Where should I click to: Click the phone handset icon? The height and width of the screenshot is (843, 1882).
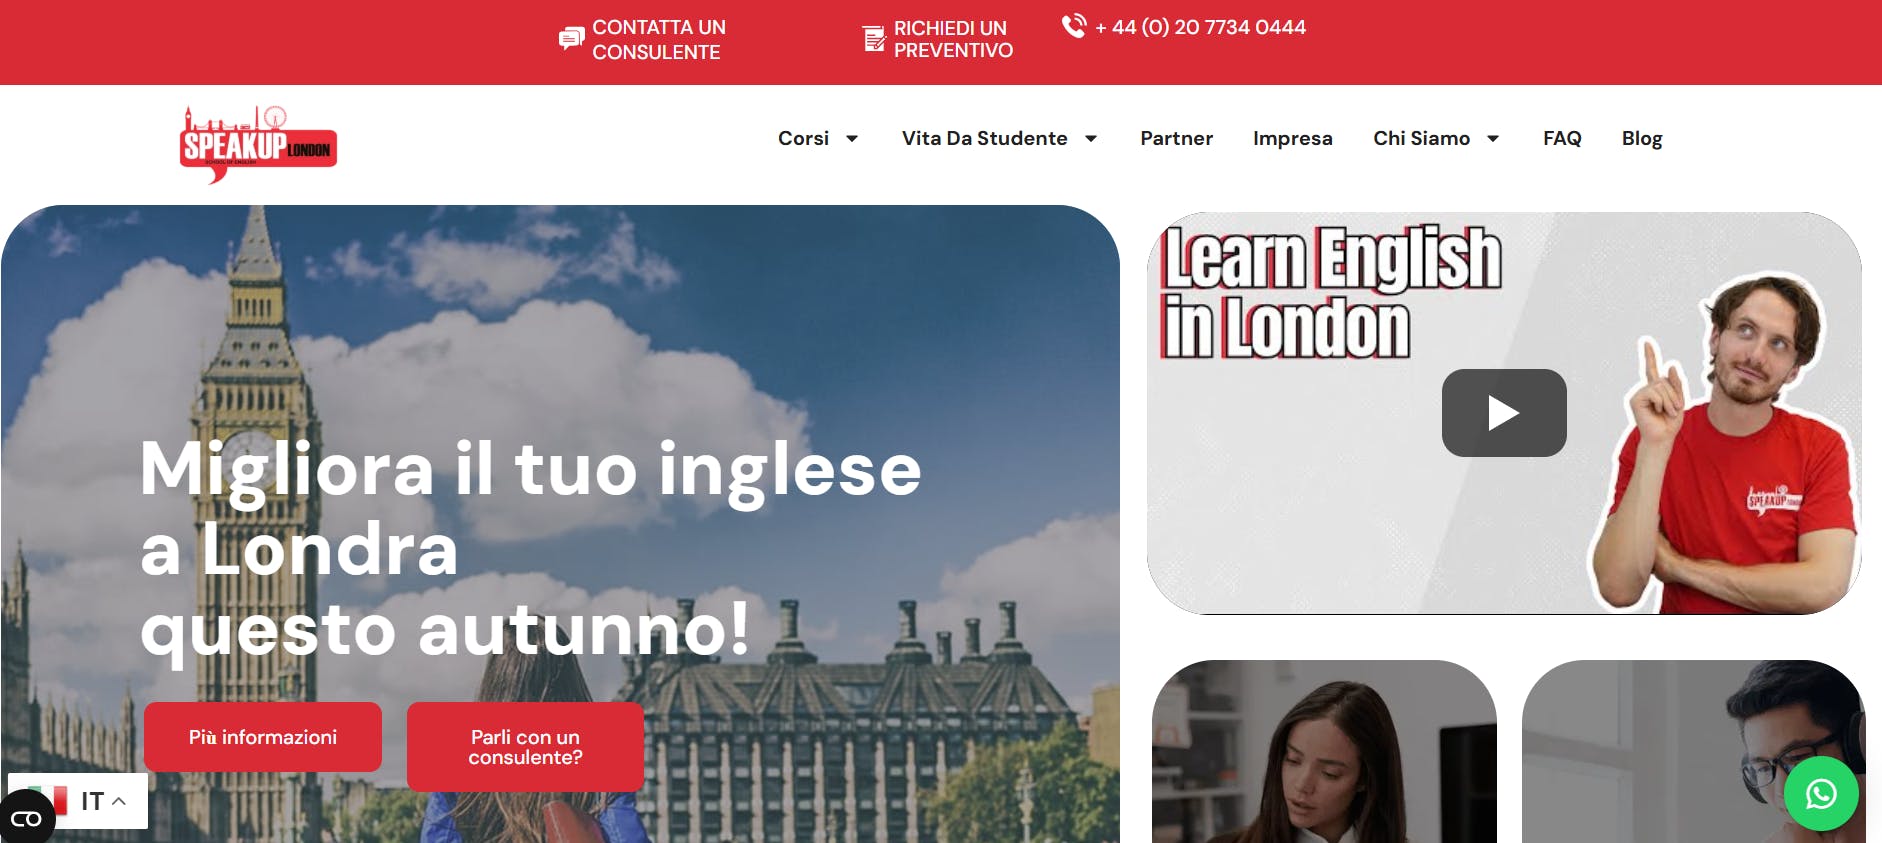[x=1073, y=26]
